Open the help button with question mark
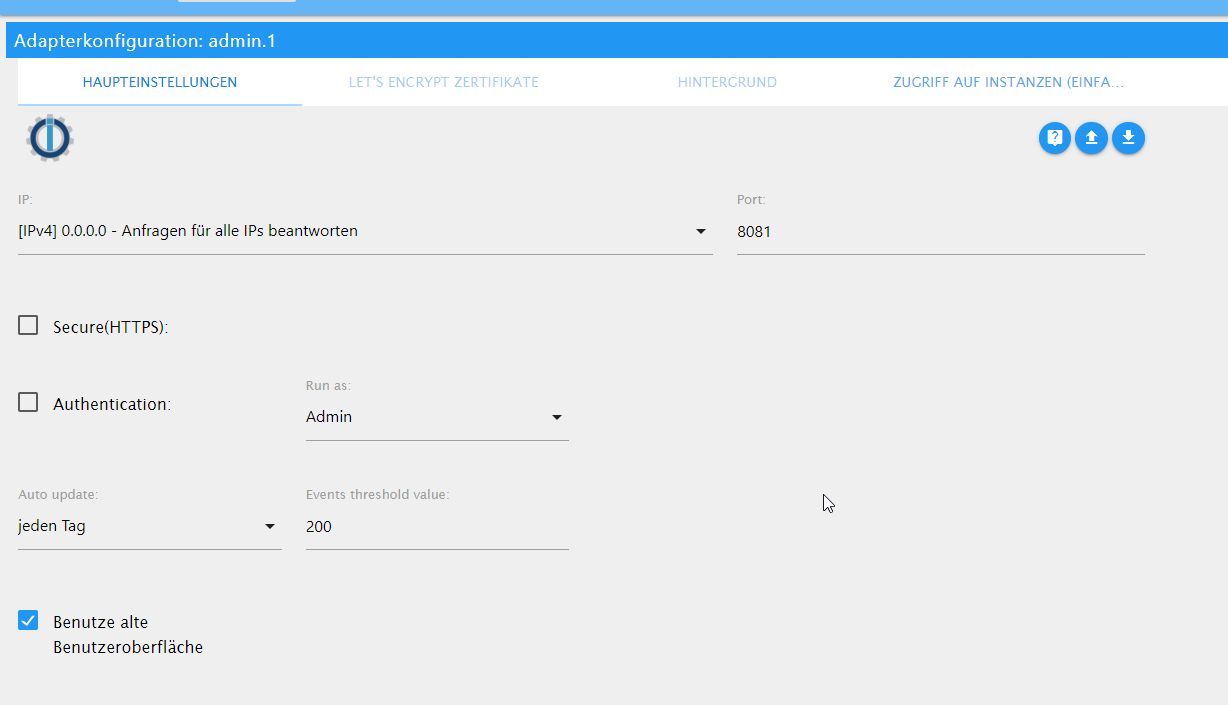 [x=1054, y=138]
